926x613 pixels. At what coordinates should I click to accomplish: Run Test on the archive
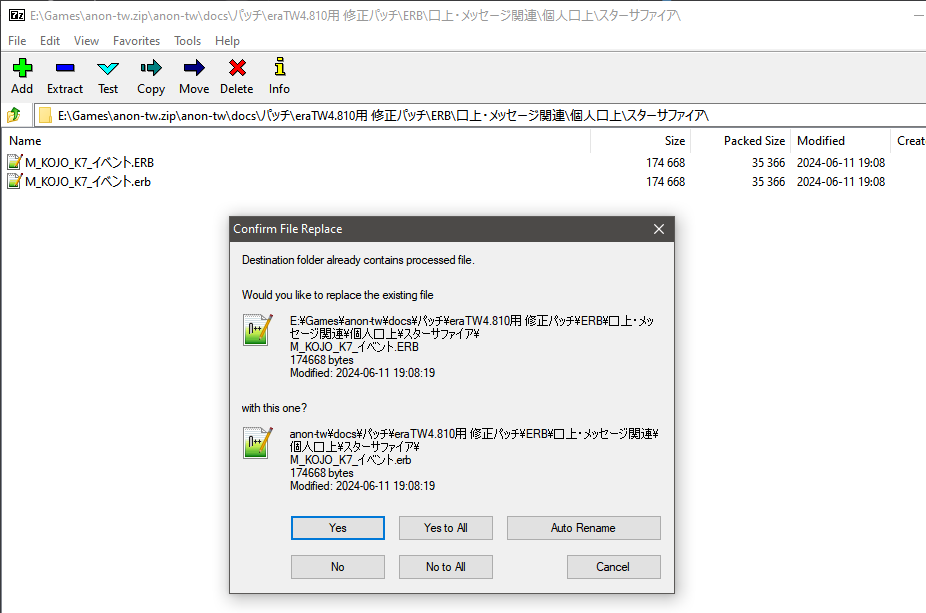(108, 76)
